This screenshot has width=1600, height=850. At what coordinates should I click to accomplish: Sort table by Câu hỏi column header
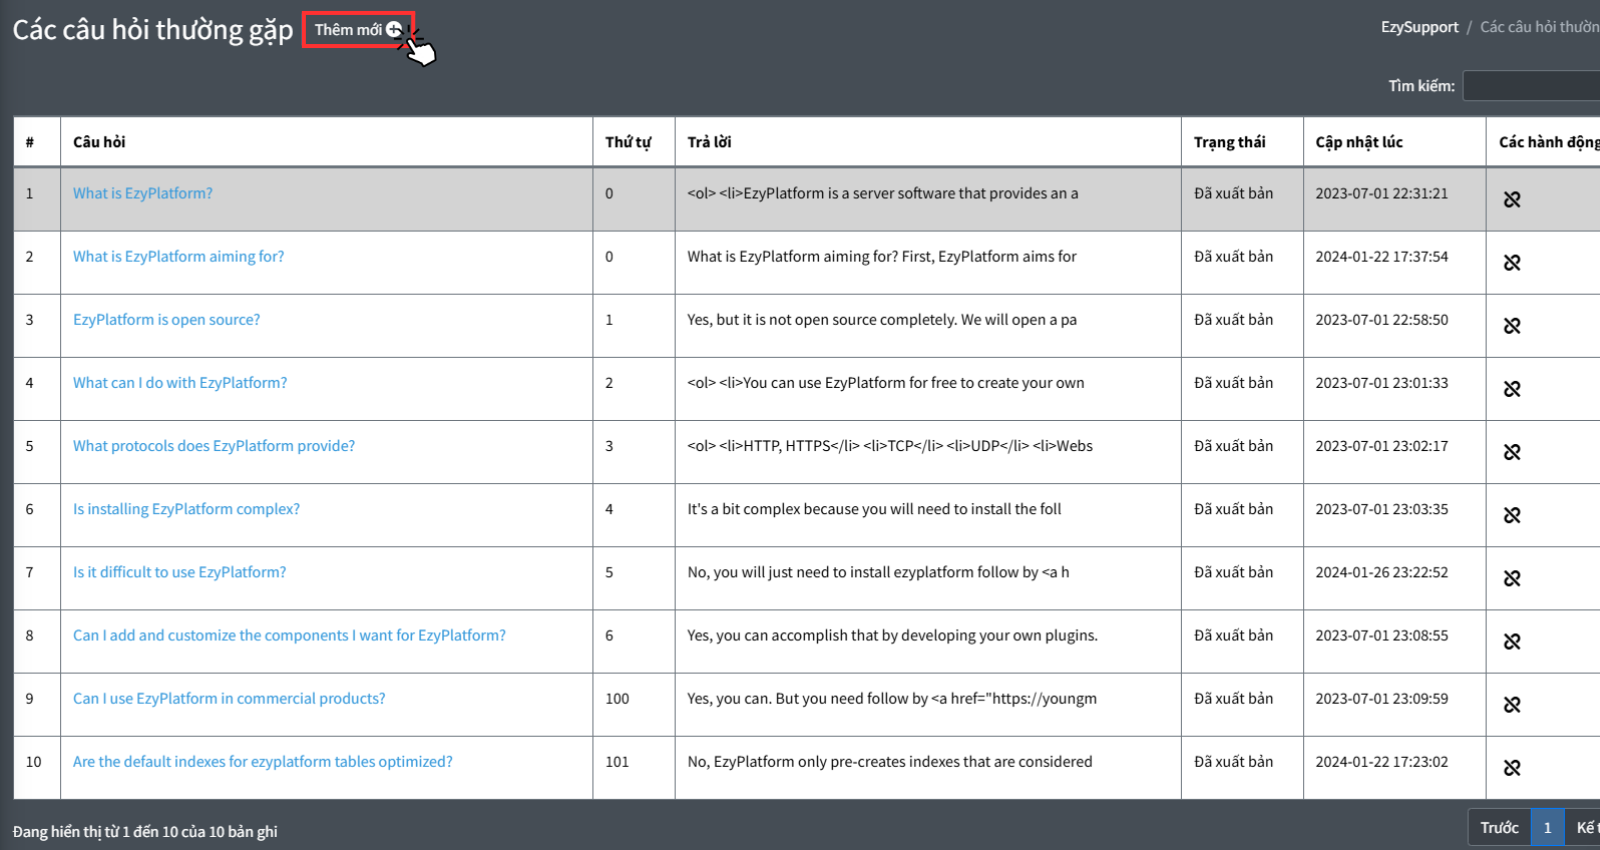tap(99, 142)
